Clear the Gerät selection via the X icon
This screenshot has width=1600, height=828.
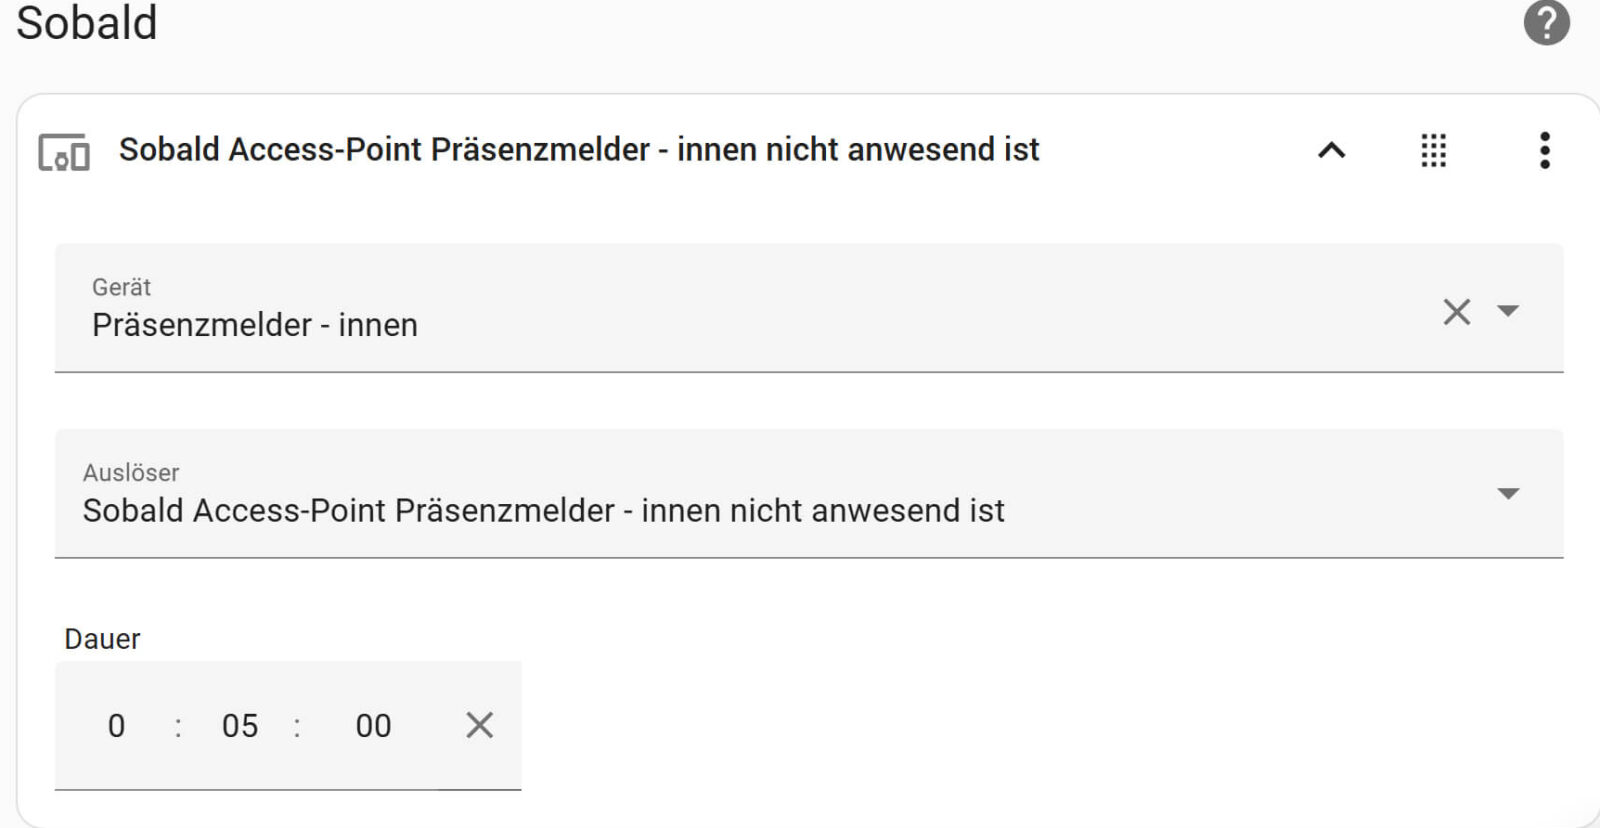point(1455,312)
